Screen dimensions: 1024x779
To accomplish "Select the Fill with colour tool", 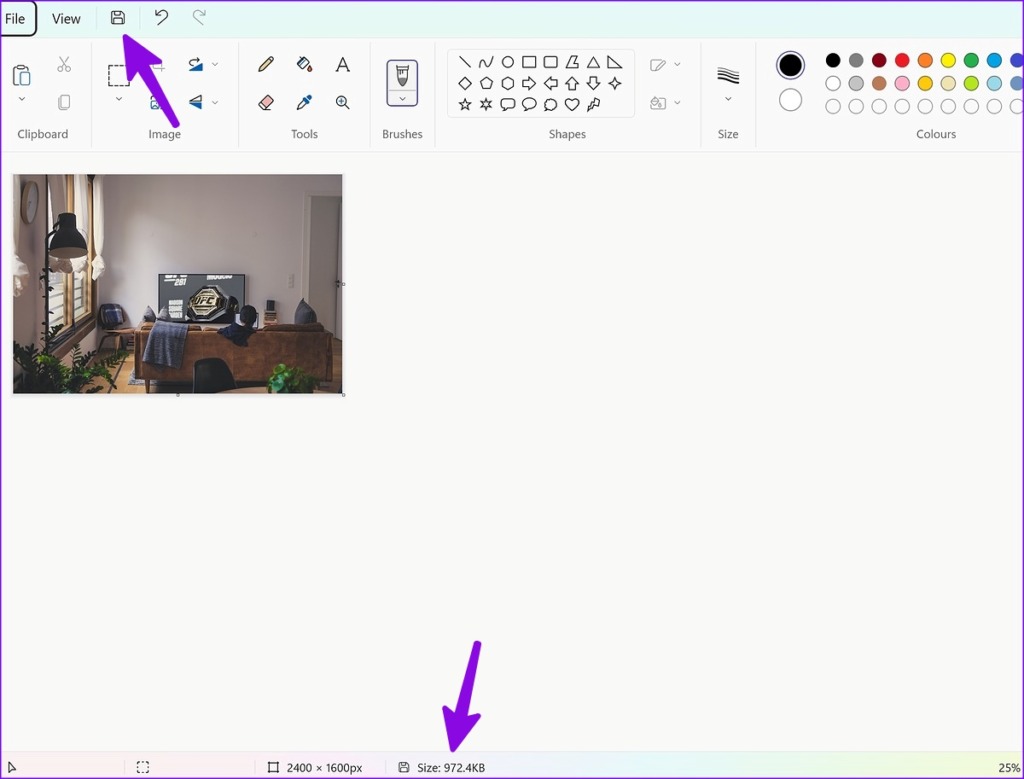I will (x=304, y=63).
